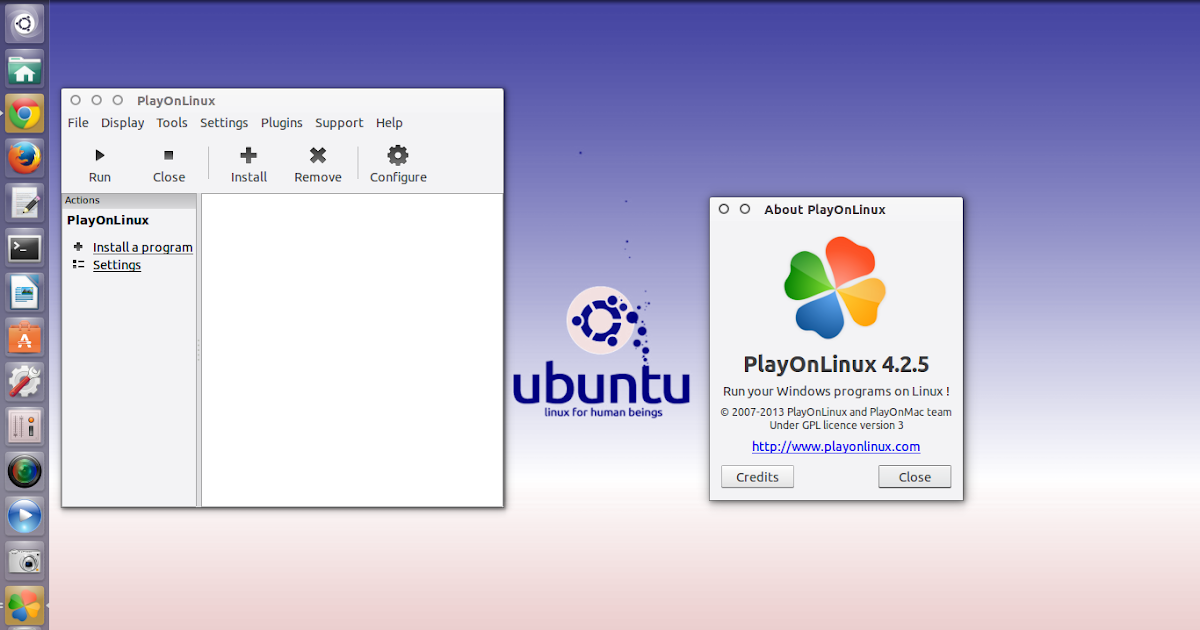Open the Support menu

(x=339, y=123)
